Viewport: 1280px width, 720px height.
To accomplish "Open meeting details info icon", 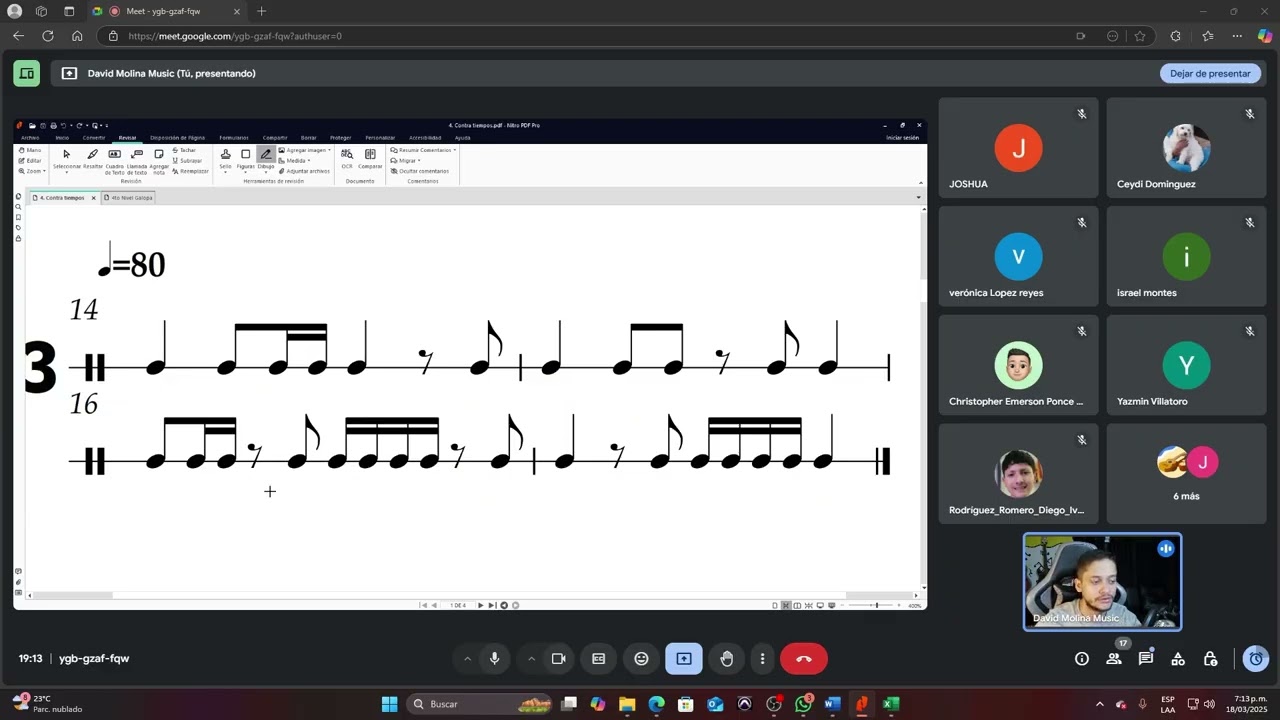I will (x=1081, y=659).
